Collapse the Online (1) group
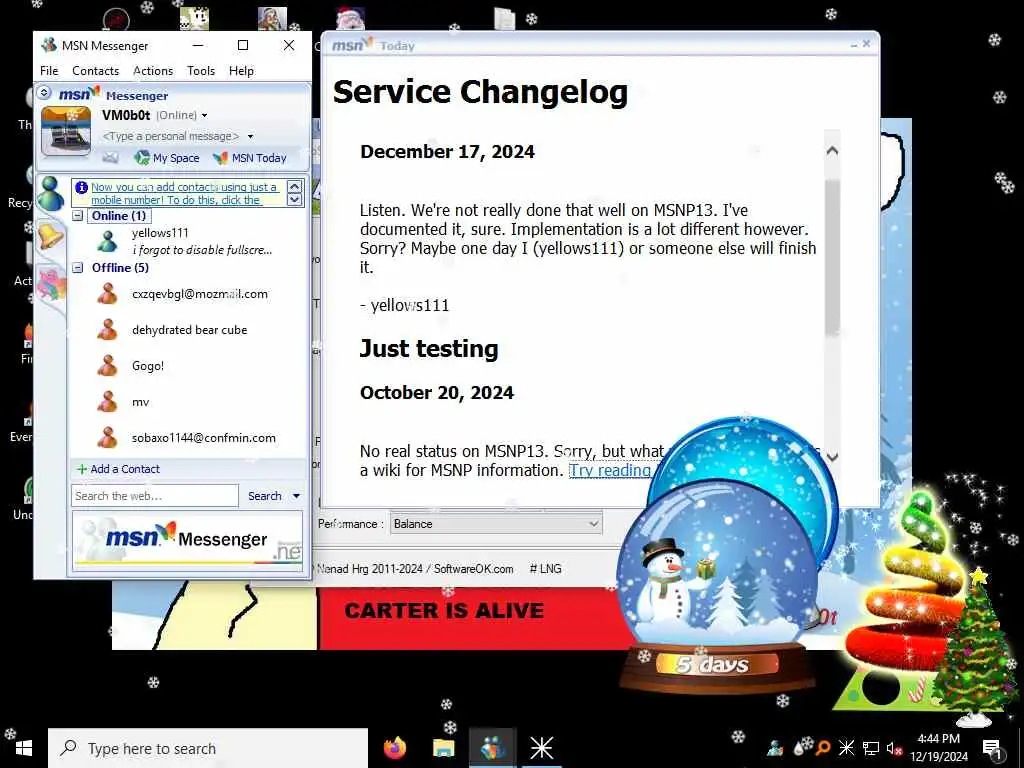The height and width of the screenshot is (768, 1024). tap(78, 216)
